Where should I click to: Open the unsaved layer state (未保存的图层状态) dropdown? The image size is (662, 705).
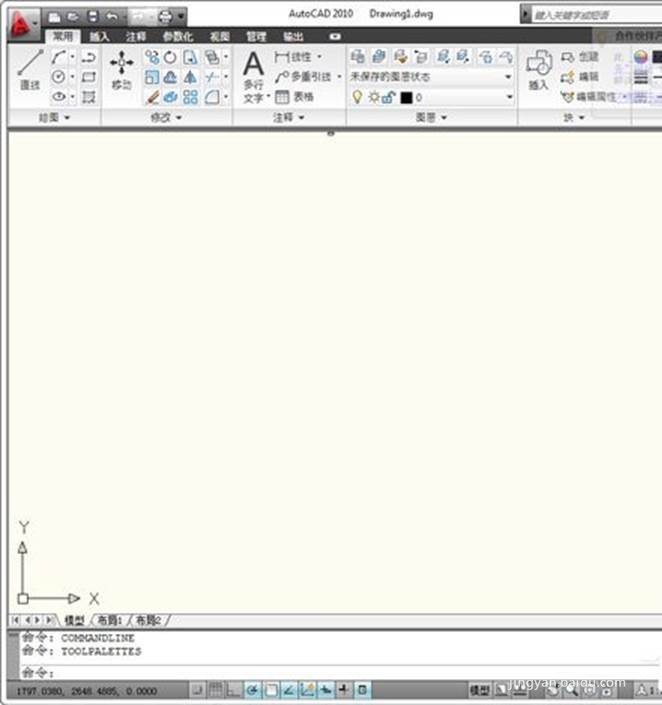pos(432,77)
